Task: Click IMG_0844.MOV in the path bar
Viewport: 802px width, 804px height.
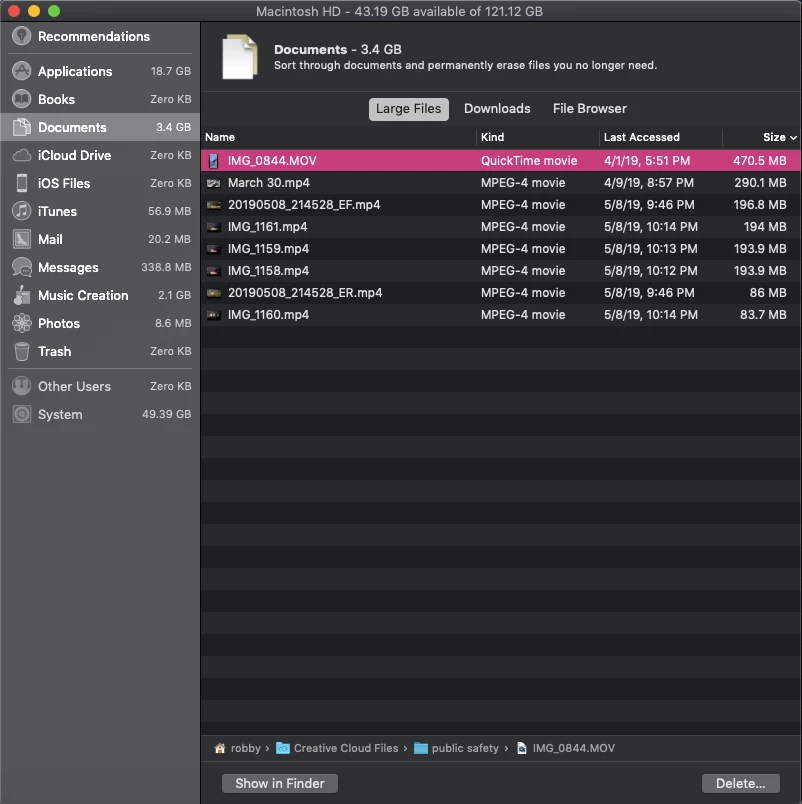Action: point(573,748)
